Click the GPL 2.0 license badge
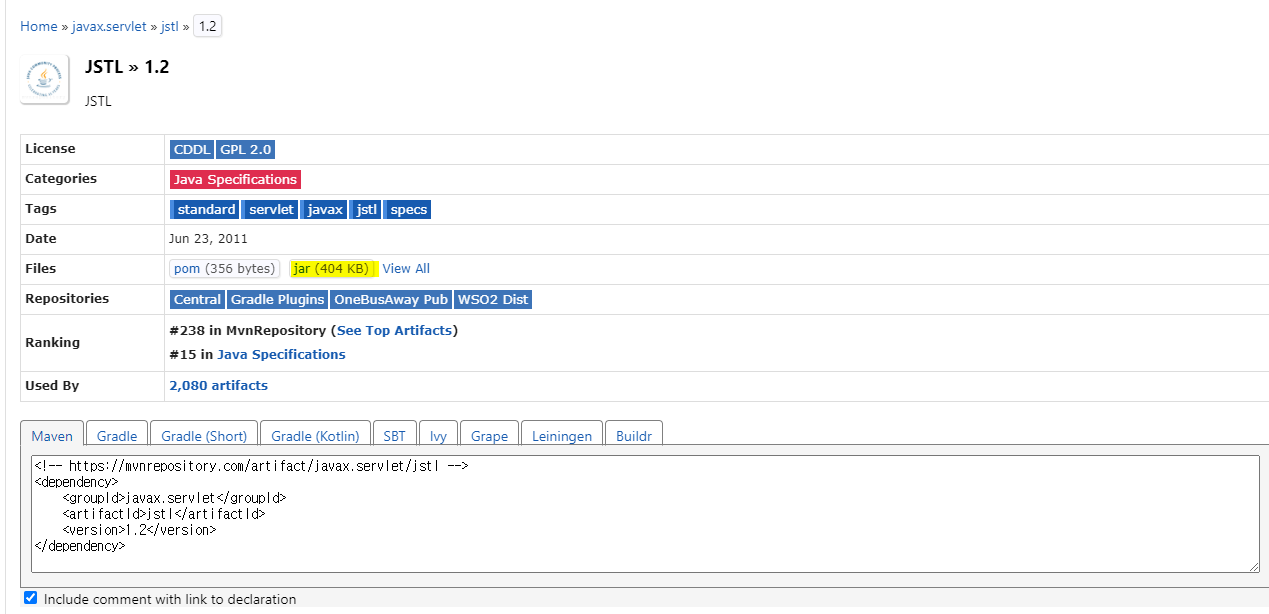Image resolution: width=1269 pixels, height=614 pixels. tap(246, 149)
